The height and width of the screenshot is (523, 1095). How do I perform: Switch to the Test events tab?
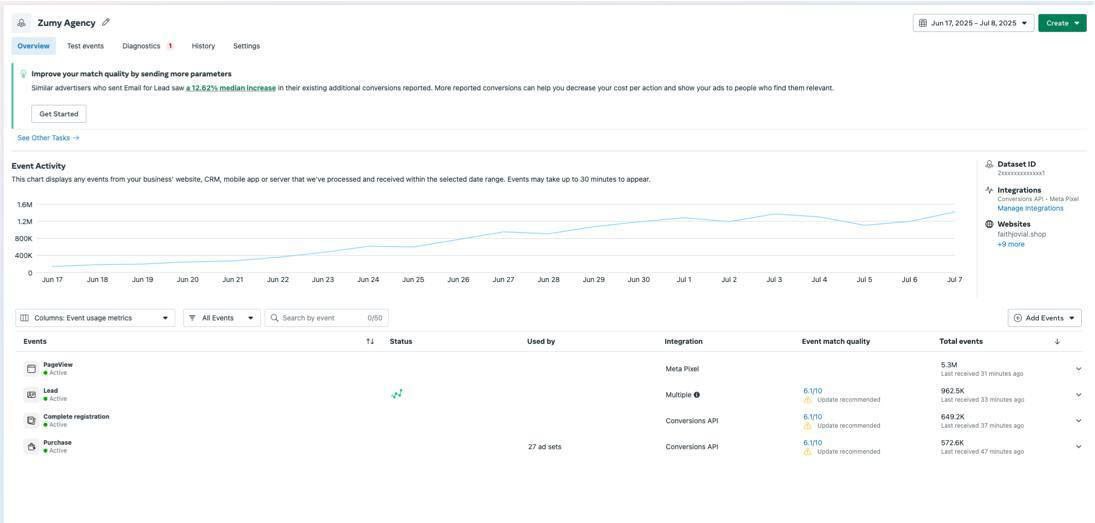[85, 46]
